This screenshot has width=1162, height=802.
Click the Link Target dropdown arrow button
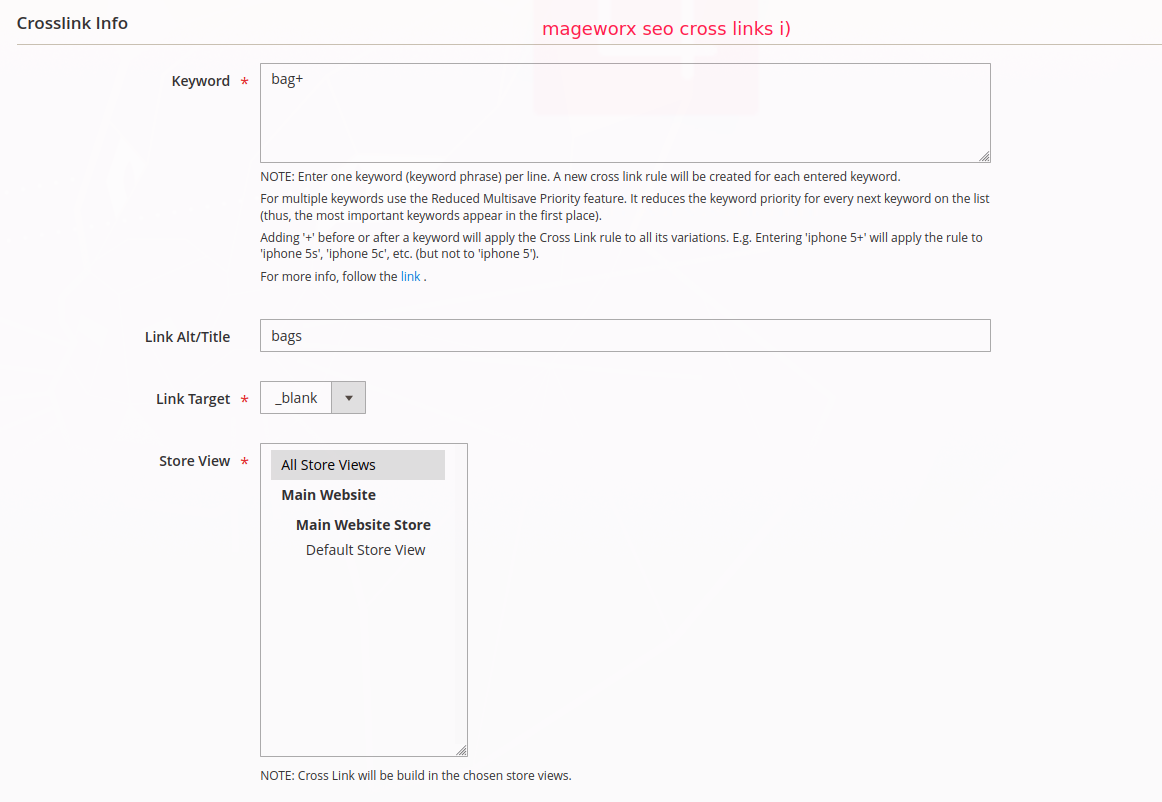[348, 398]
